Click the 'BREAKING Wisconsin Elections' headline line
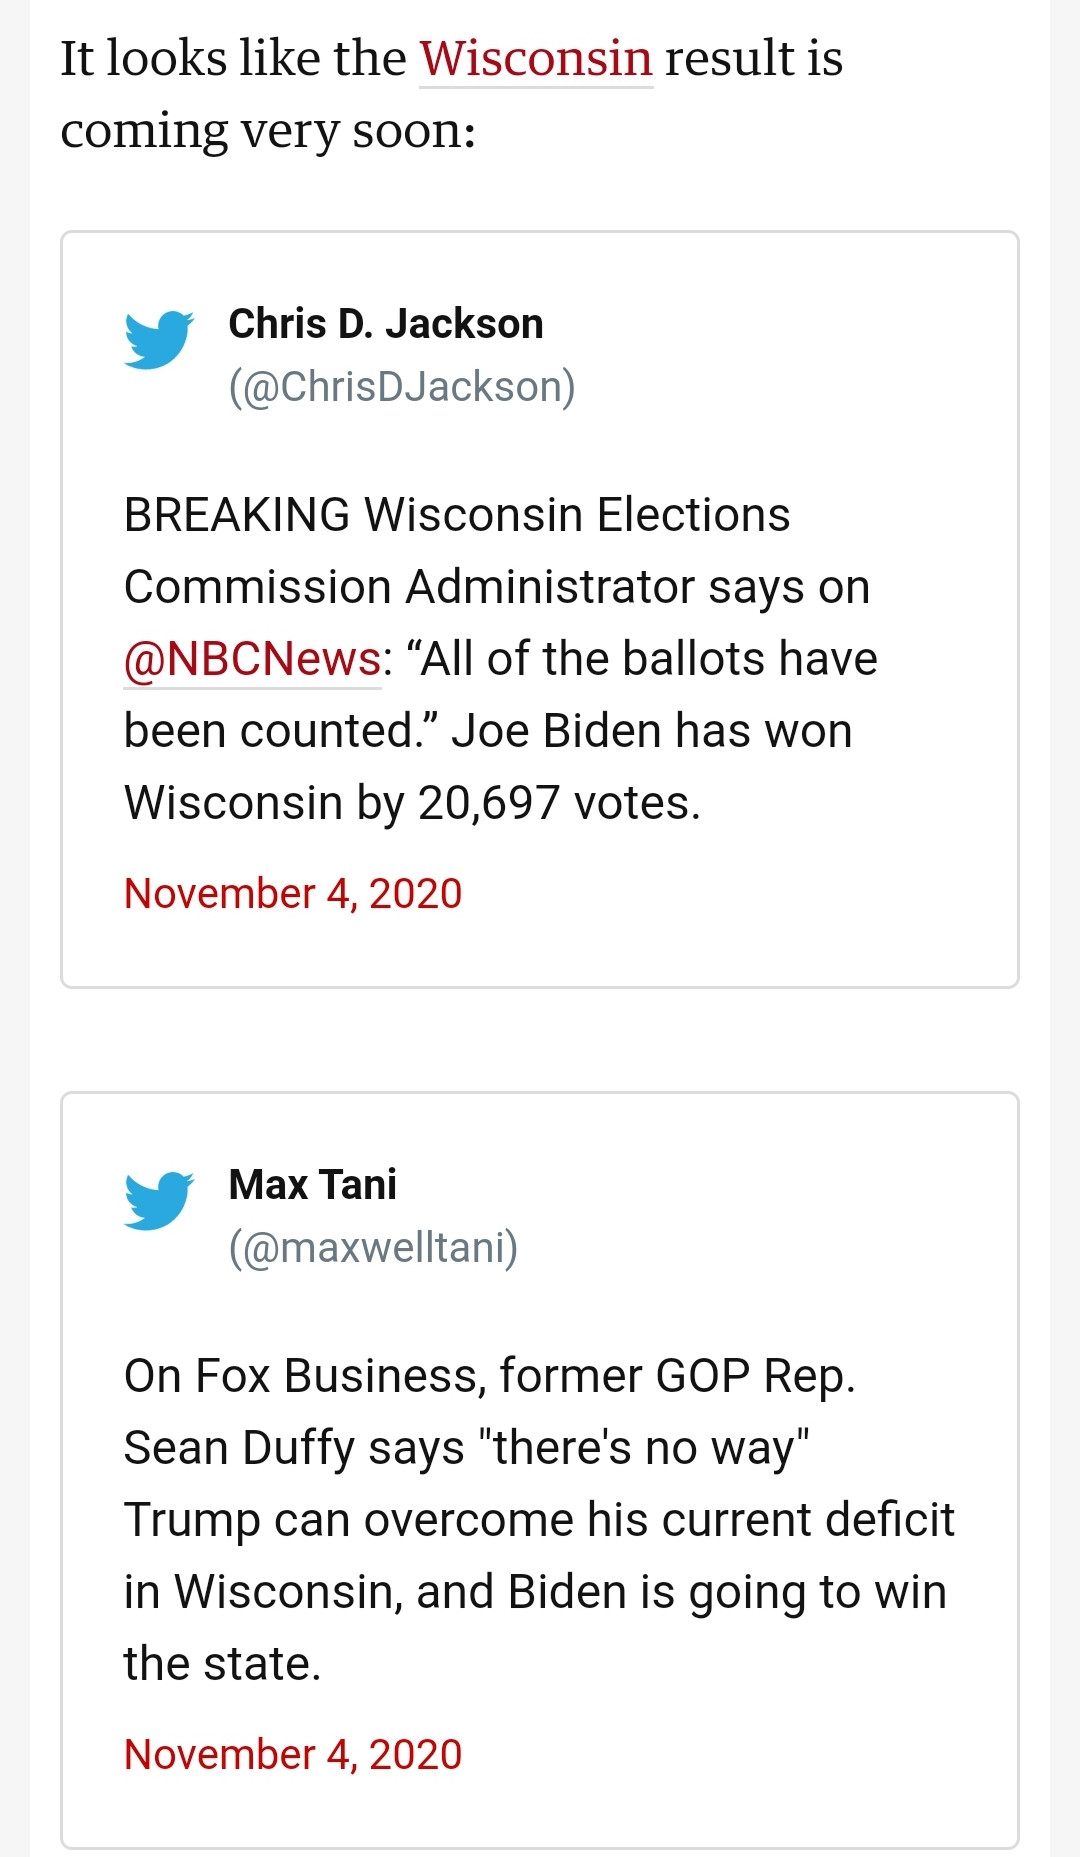1080x1857 pixels. coord(457,515)
